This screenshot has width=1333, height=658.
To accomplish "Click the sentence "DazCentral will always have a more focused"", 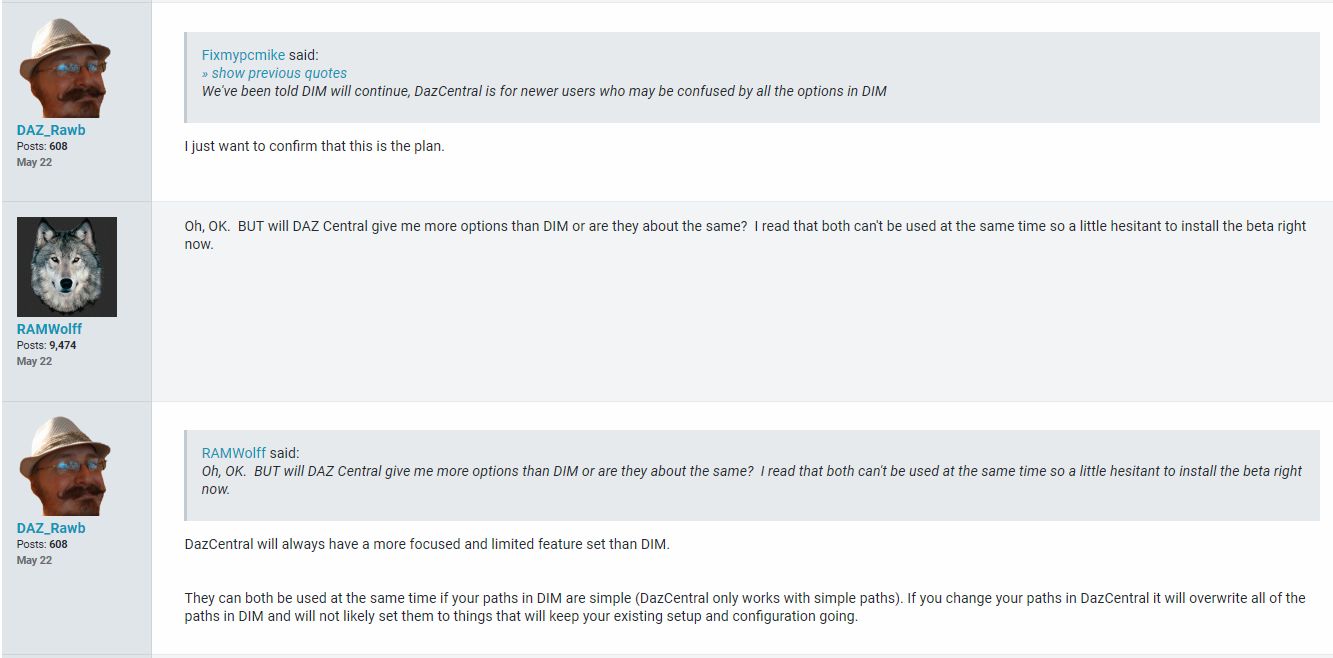I will pyautogui.click(x=427, y=544).
